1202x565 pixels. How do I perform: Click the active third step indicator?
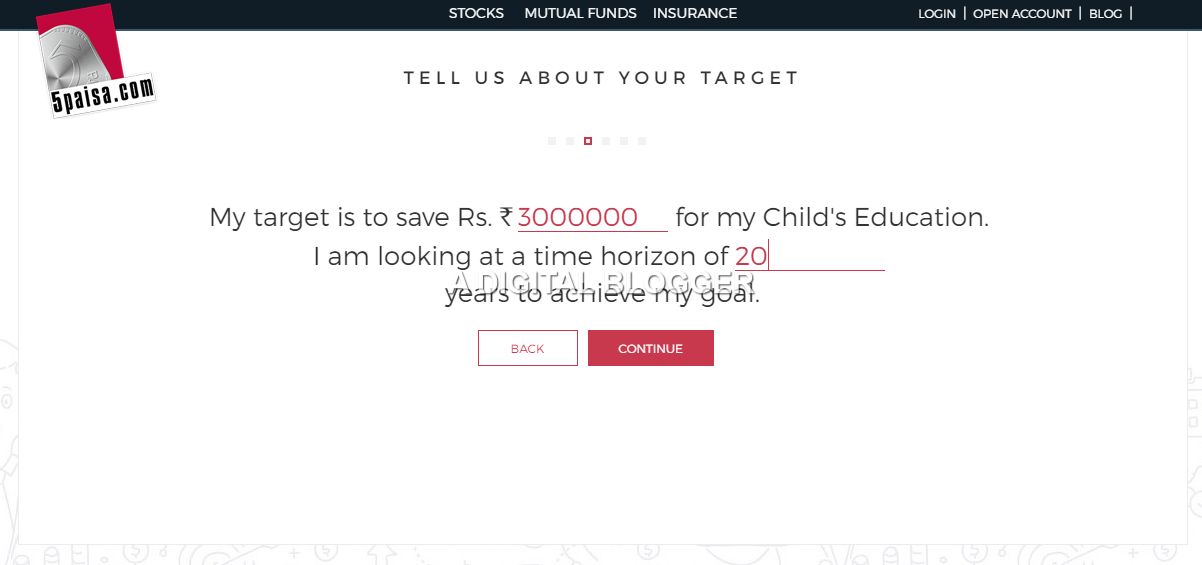coord(588,141)
